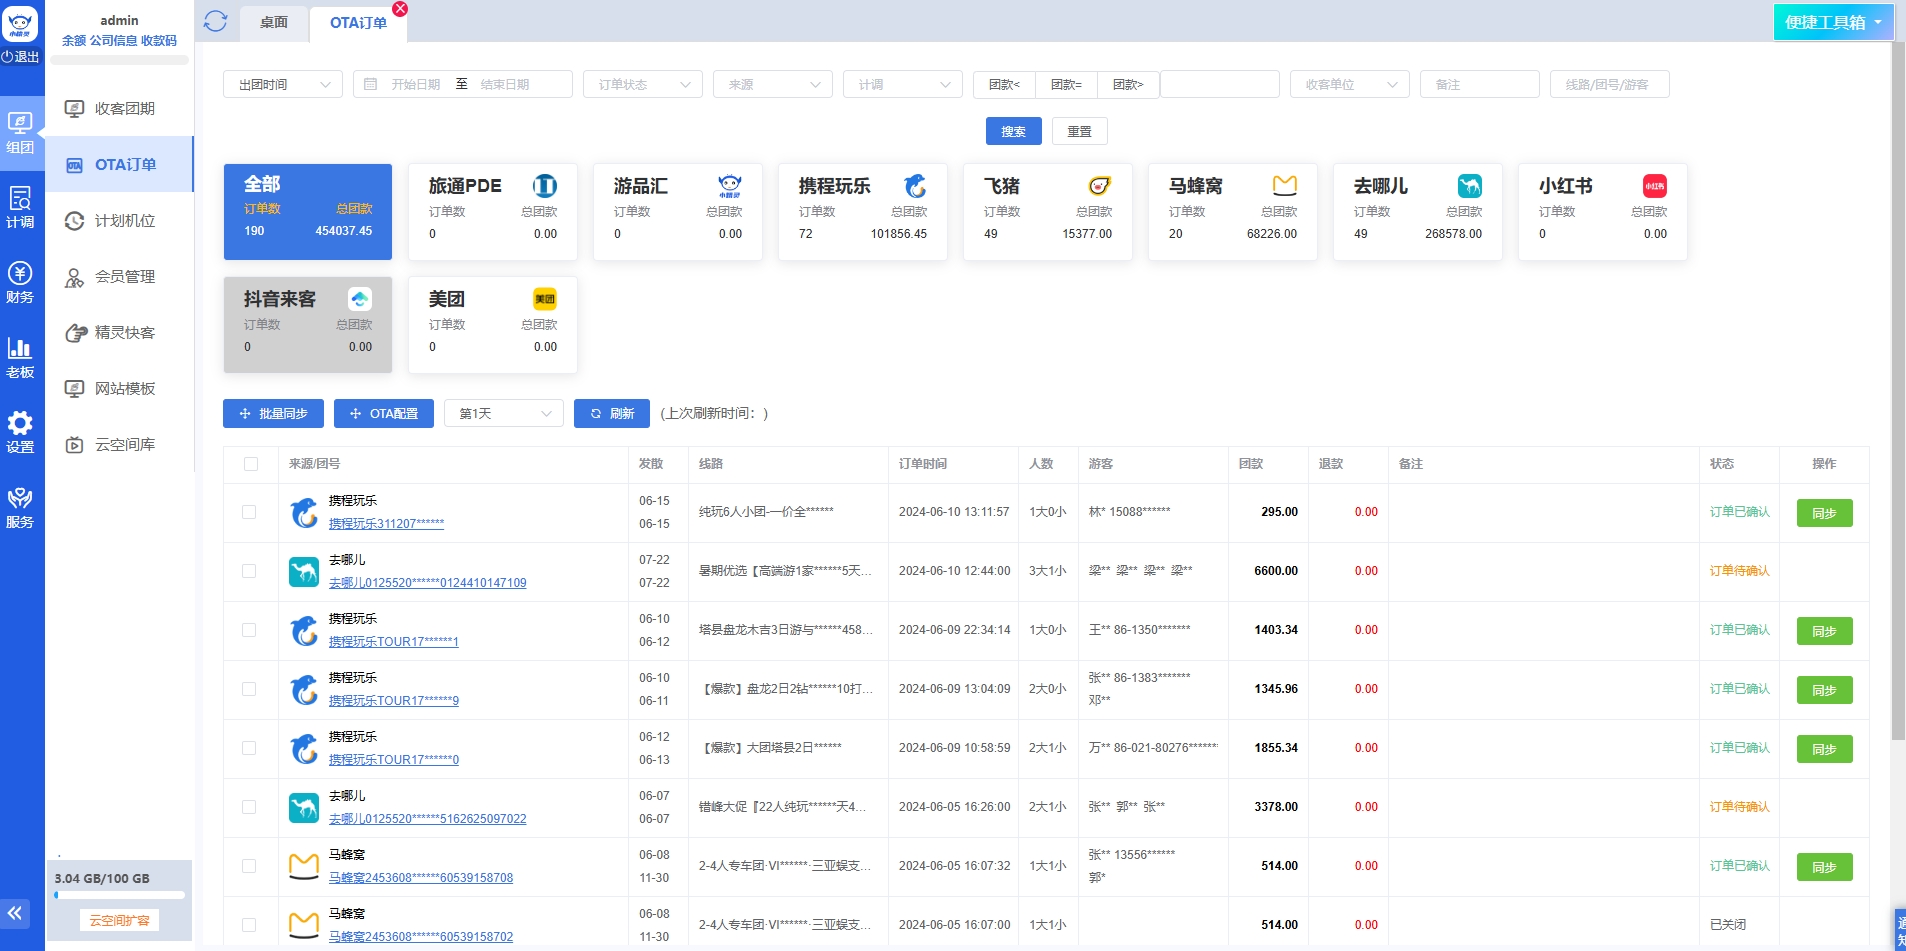Click the 开始日期 date field

point(416,84)
